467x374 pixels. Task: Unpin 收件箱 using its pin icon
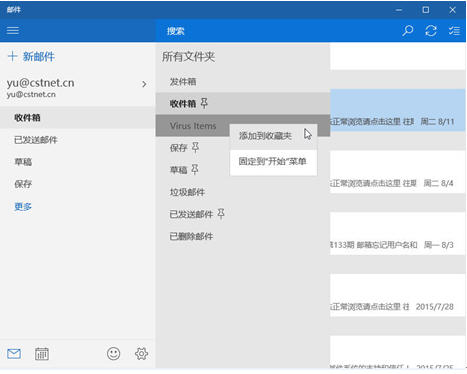coord(204,103)
